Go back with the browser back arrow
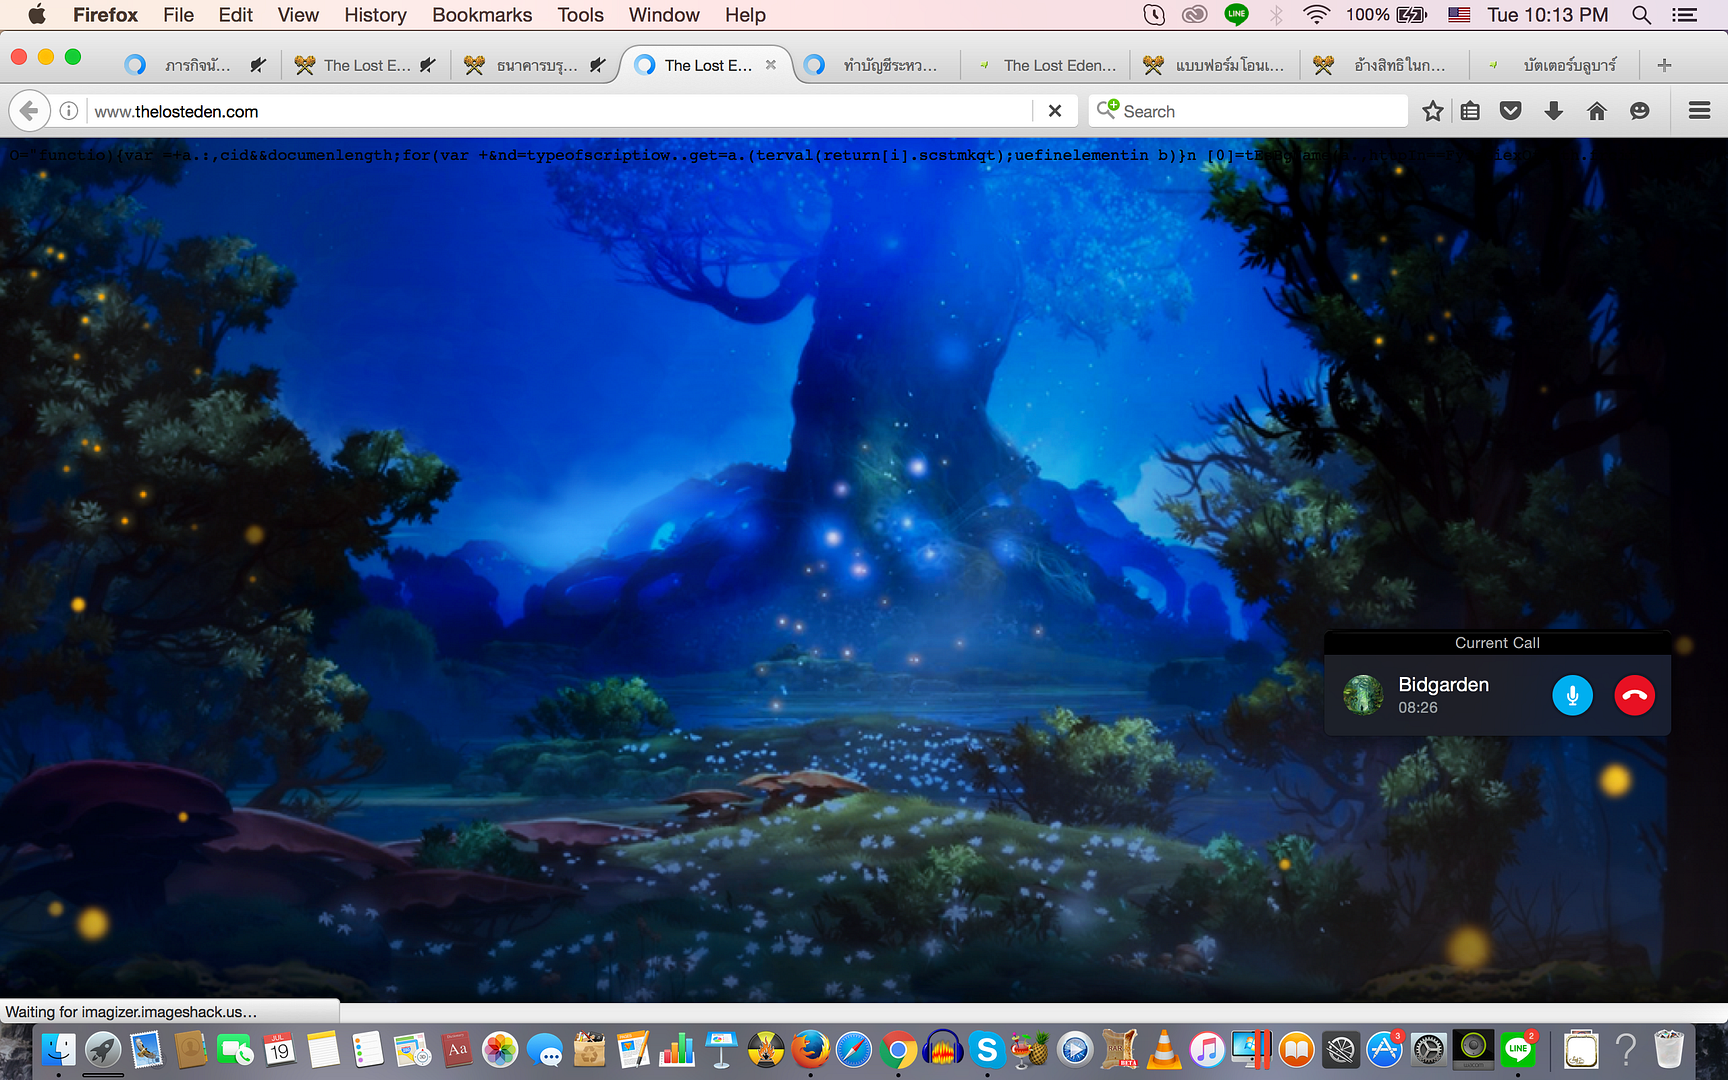The image size is (1728, 1080). tap(30, 111)
